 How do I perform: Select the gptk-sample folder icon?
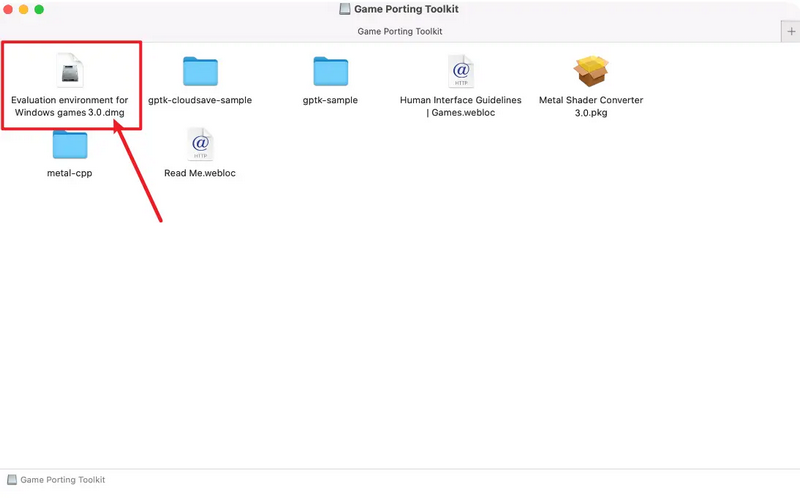[x=330, y=71]
